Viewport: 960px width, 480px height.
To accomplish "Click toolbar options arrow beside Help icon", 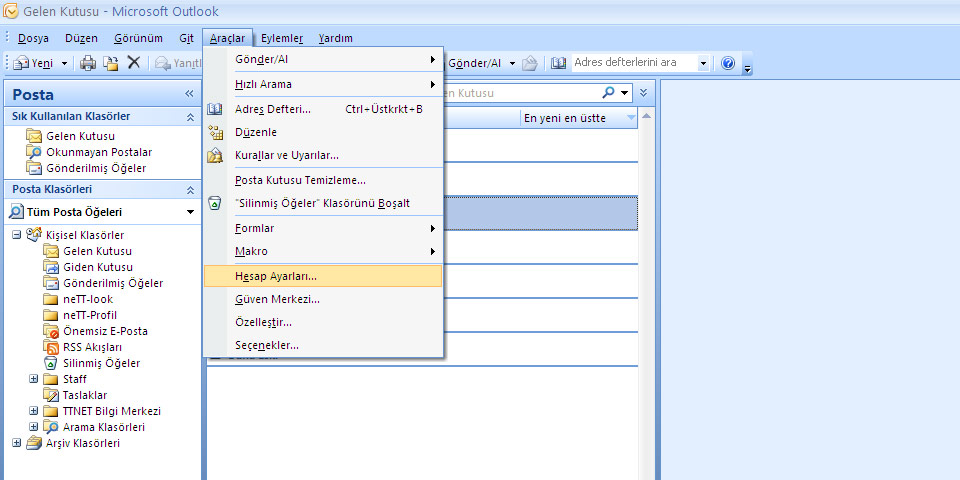I will pyautogui.click(x=747, y=67).
